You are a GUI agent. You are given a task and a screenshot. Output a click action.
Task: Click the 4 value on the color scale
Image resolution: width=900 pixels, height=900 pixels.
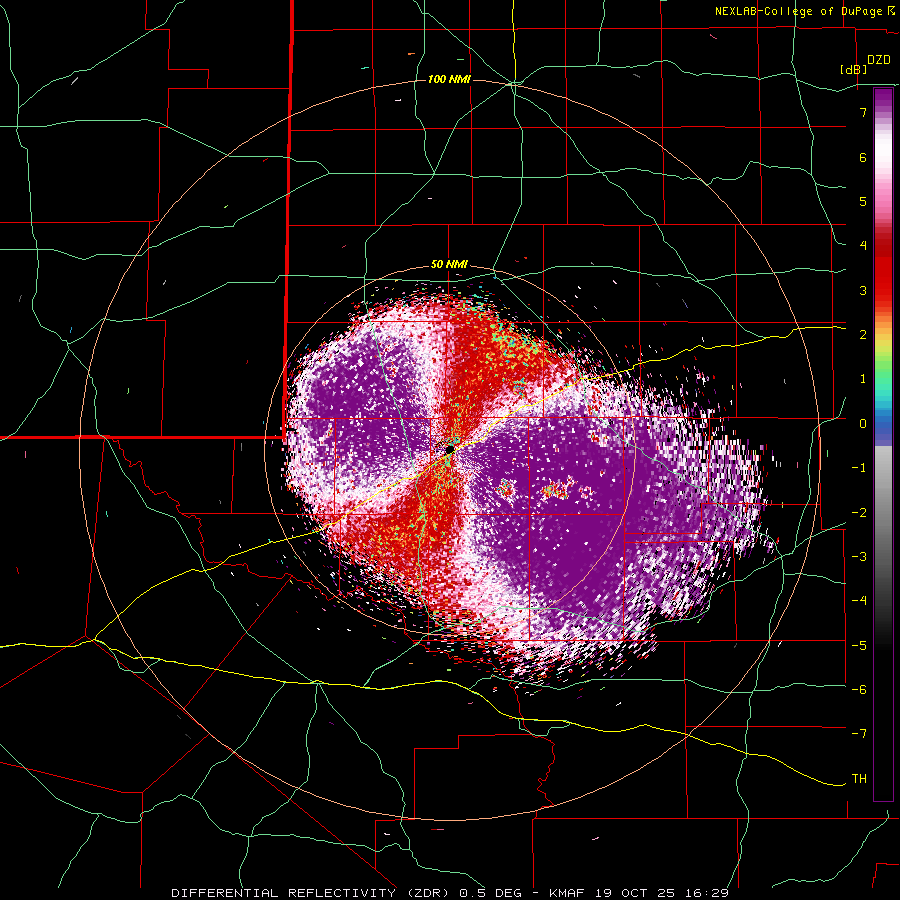(863, 246)
